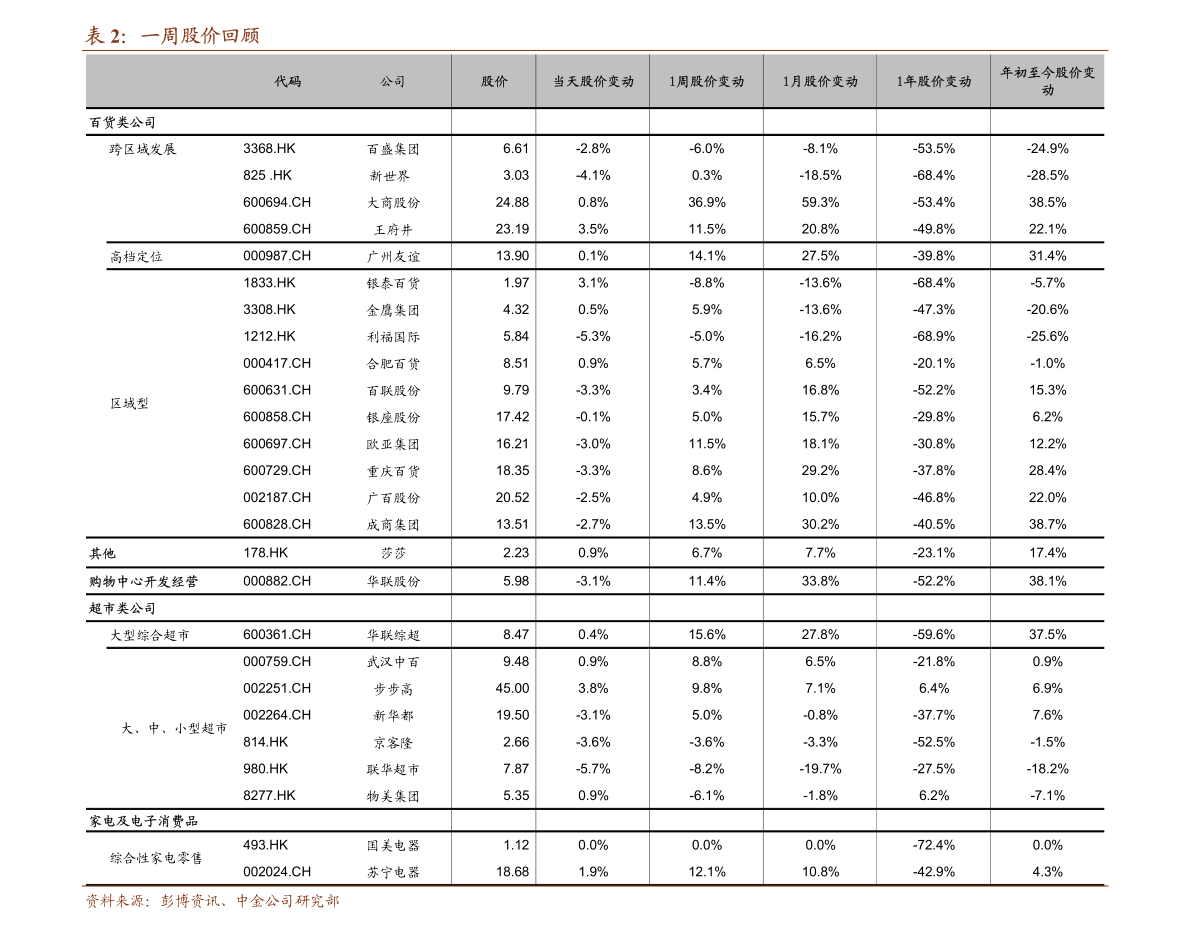Select the 跨区域发展 category label
This screenshot has width=1190, height=929.
coord(143,149)
